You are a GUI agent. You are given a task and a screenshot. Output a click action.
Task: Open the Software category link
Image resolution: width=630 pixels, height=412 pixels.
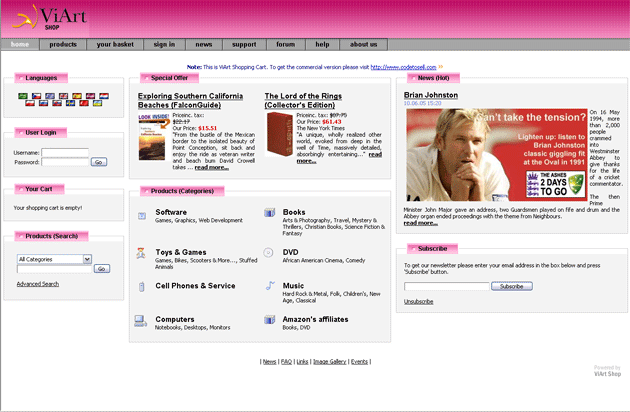[171, 212]
